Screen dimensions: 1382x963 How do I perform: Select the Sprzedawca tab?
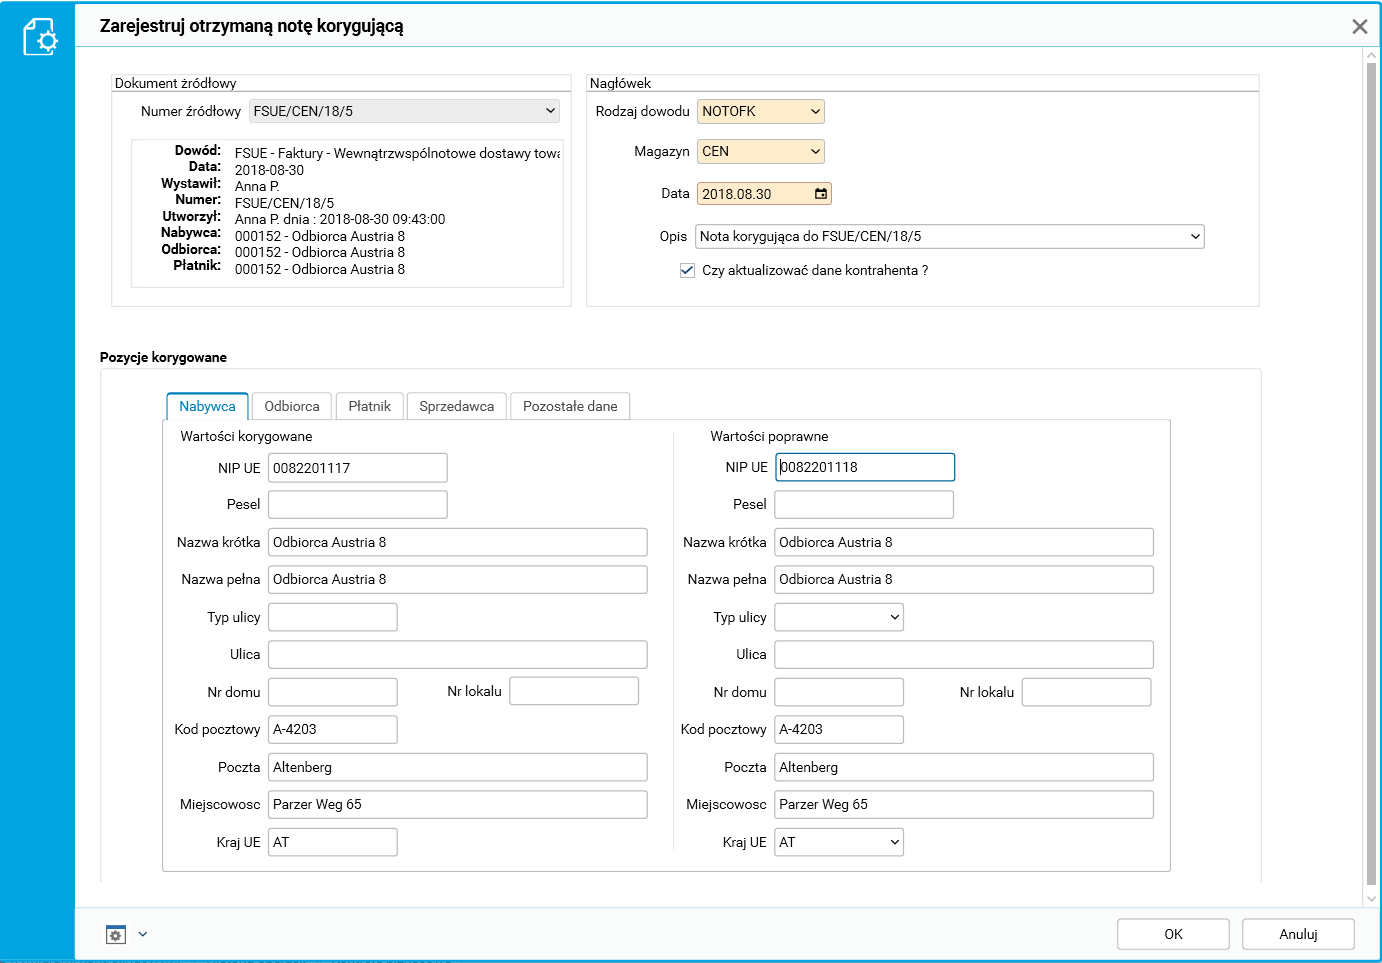click(456, 406)
